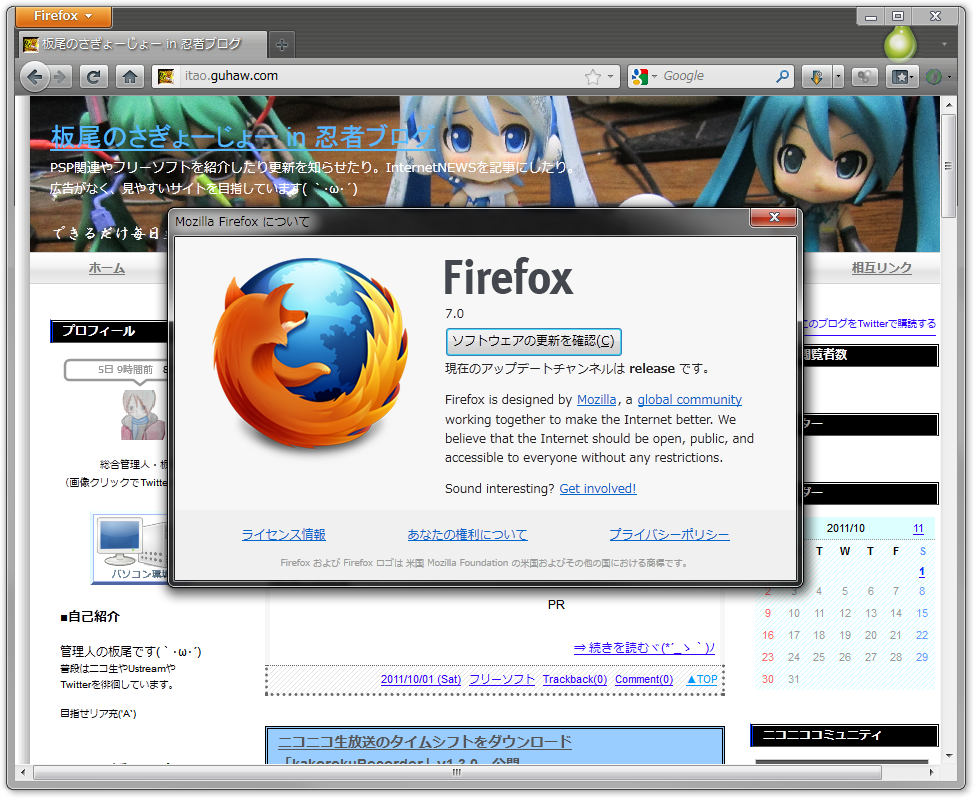The height and width of the screenshot is (798, 974).
Task: Go back to previous page
Action: point(35,77)
